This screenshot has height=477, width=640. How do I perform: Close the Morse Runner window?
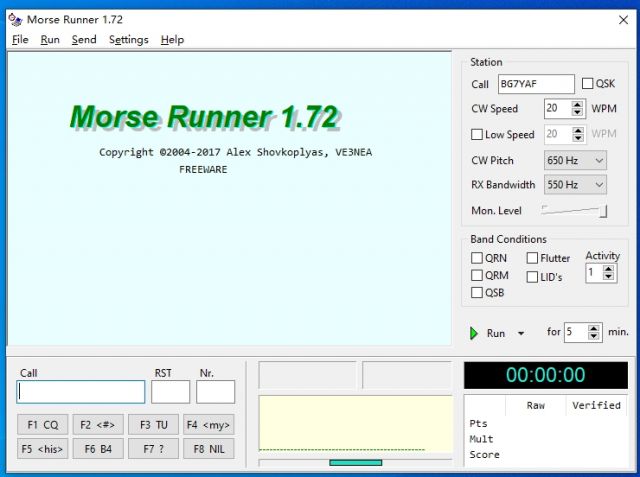pyautogui.click(x=623, y=20)
